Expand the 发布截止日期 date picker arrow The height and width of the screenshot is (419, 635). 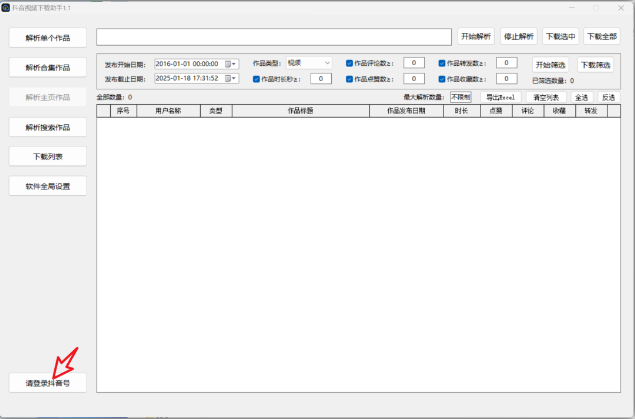pyautogui.click(x=236, y=78)
